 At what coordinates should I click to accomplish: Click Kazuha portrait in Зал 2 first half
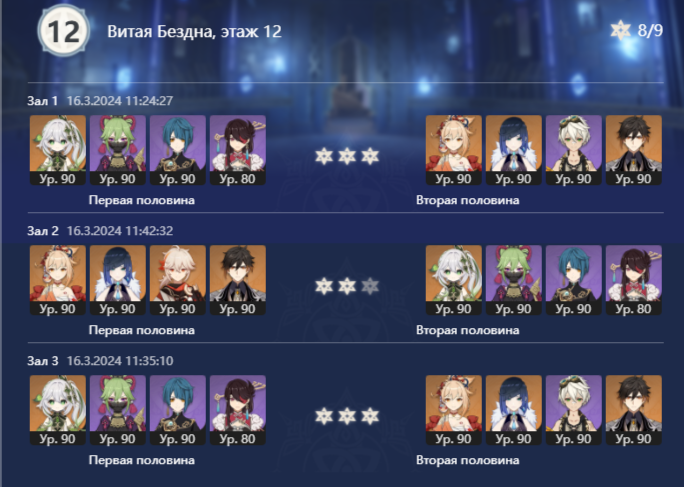[x=178, y=280]
